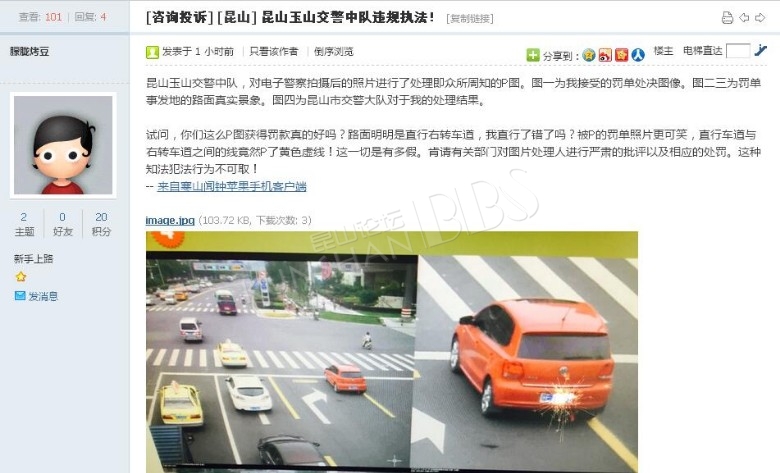Click 复制链接 beside the thread title
The width and height of the screenshot is (780, 473).
click(470, 18)
